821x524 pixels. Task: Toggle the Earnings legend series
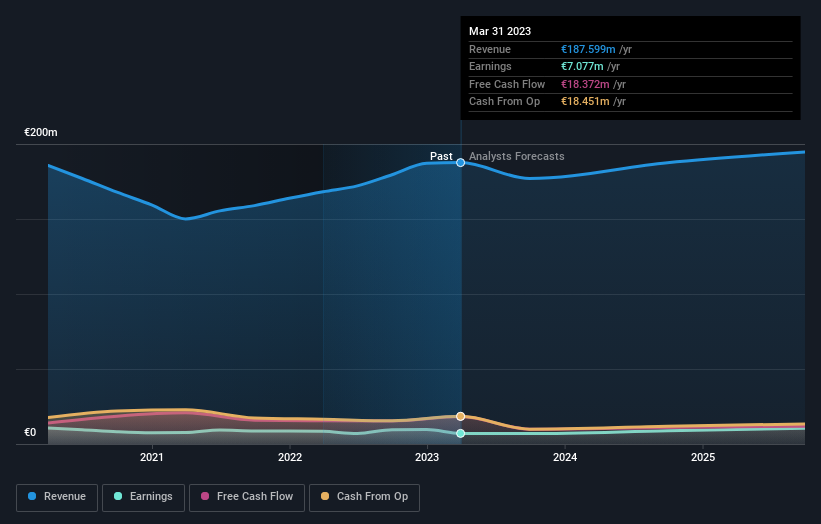click(x=143, y=497)
